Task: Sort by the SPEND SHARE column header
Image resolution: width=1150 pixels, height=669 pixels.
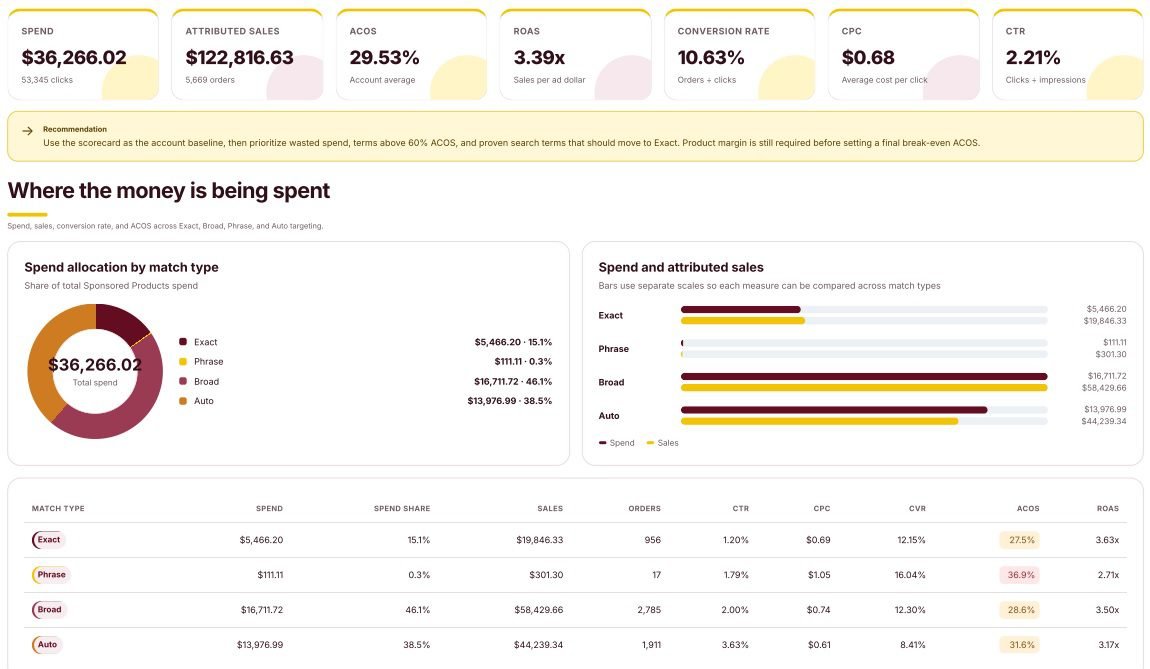Action: pyautogui.click(x=402, y=508)
